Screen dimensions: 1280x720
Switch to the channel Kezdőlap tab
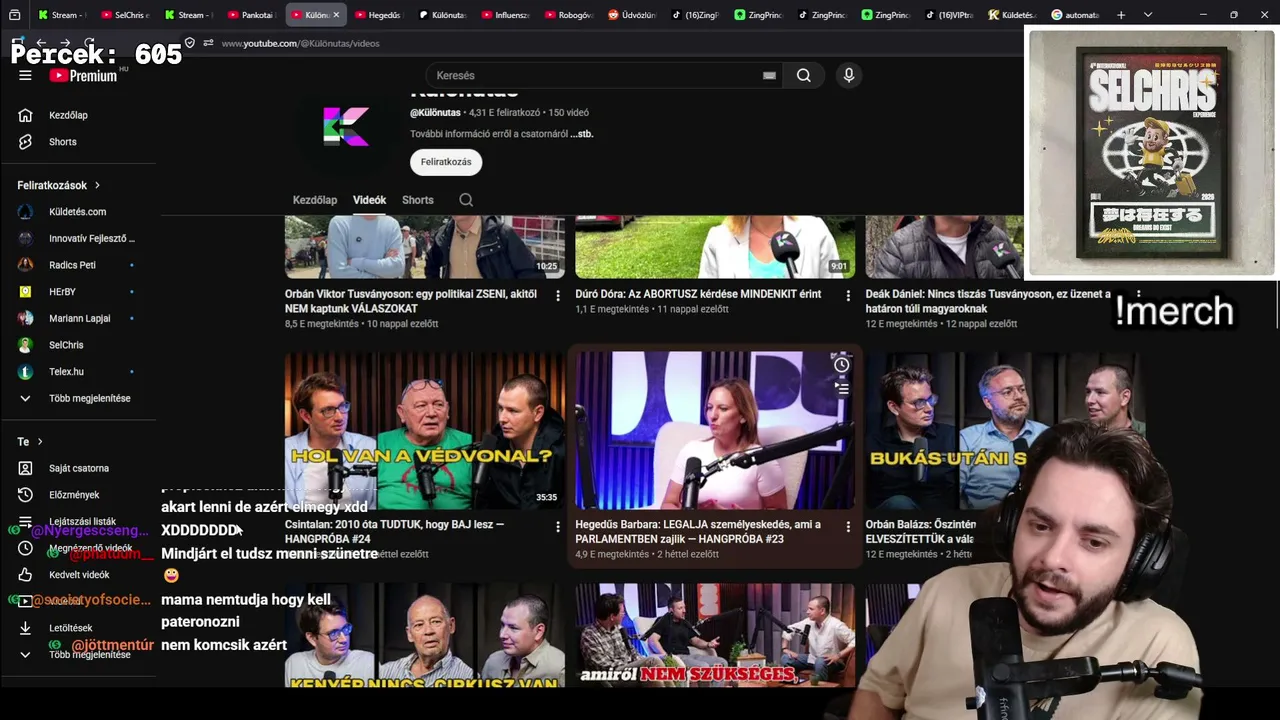tap(315, 200)
